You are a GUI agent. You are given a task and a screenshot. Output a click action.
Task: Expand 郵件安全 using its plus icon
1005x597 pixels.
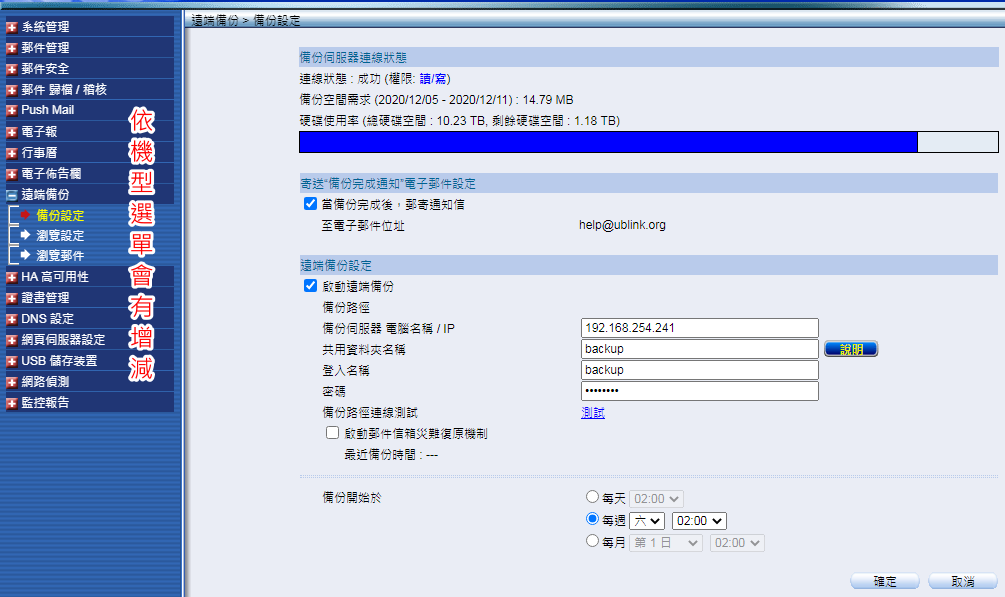11,69
